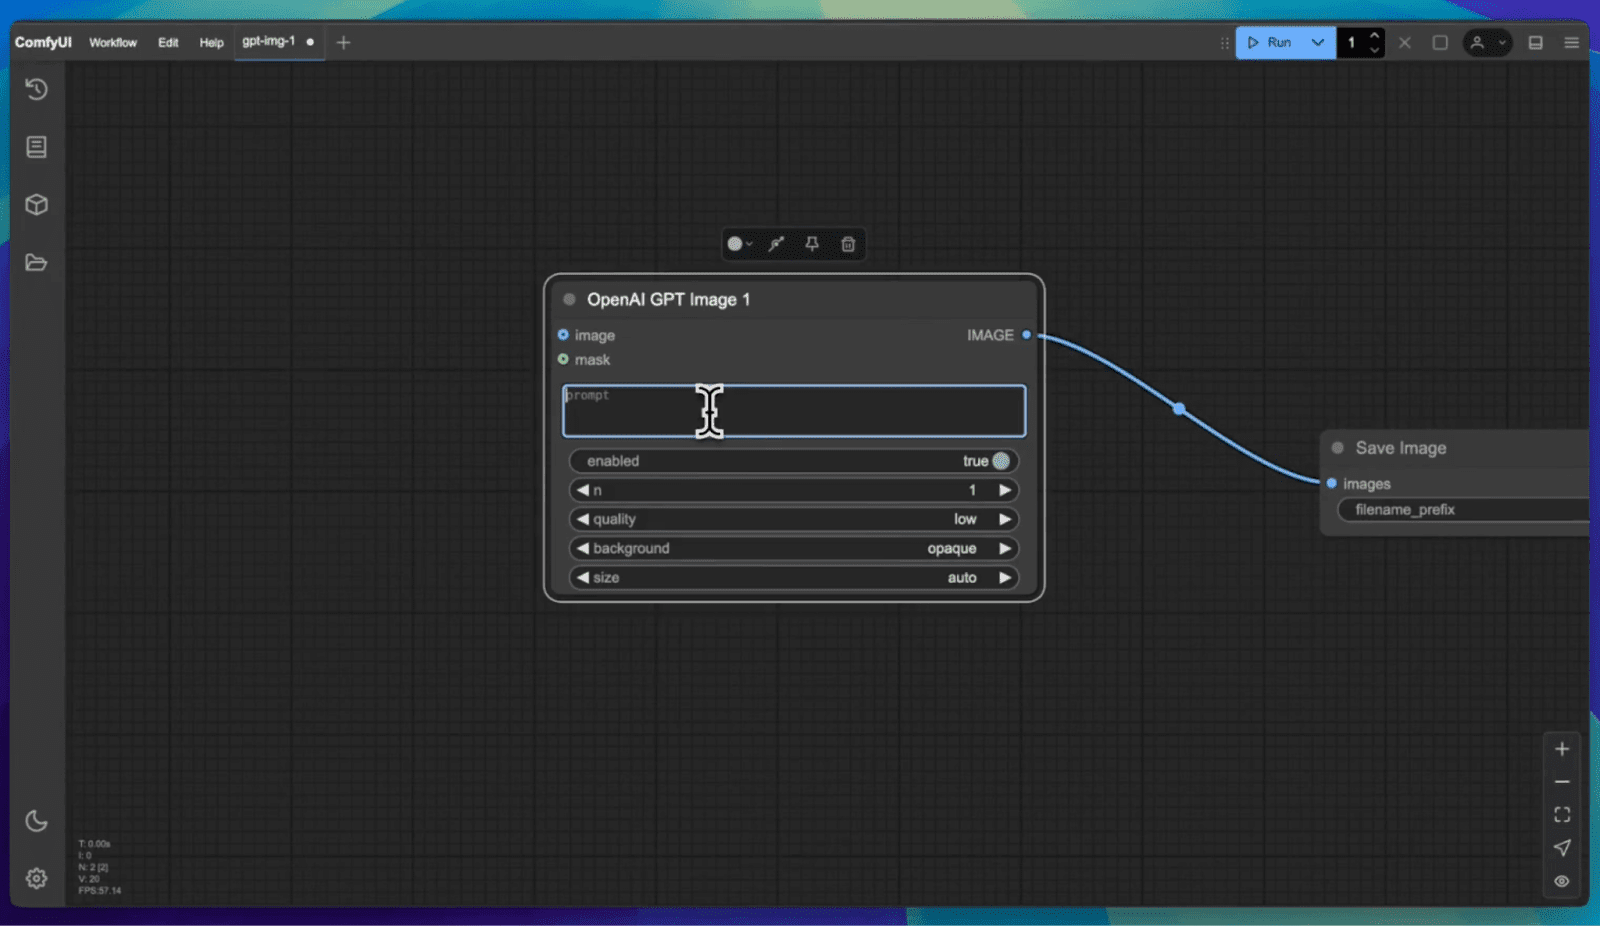Screen dimensions: 1600x926
Task: Open the Edit menu
Action: [x=168, y=43]
